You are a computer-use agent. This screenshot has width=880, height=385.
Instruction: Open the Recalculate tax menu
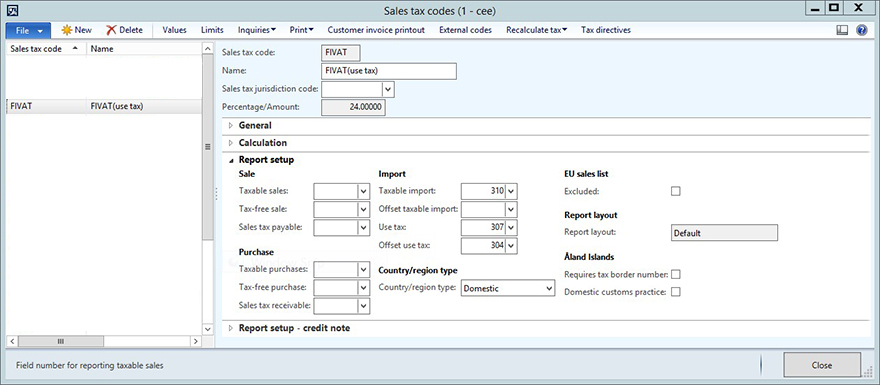(537, 30)
